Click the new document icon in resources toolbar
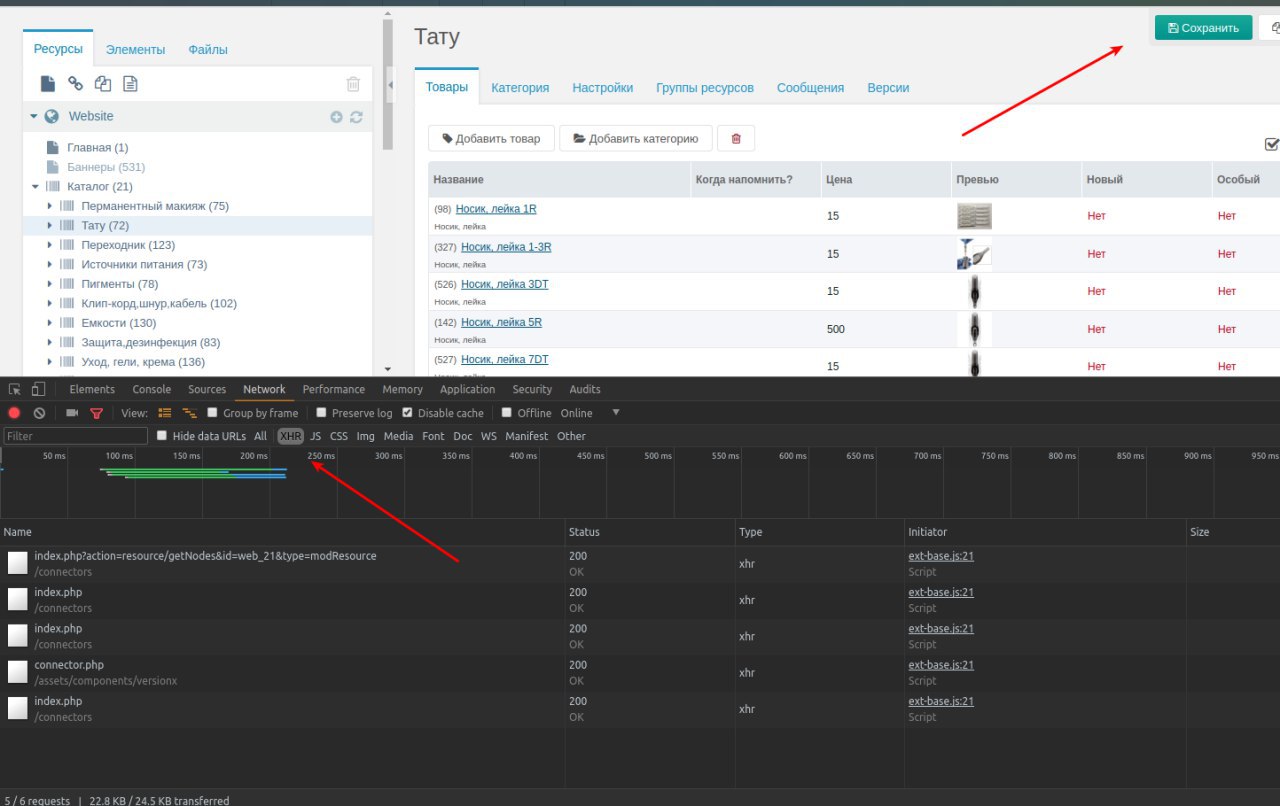The image size is (1280, 806). click(47, 84)
